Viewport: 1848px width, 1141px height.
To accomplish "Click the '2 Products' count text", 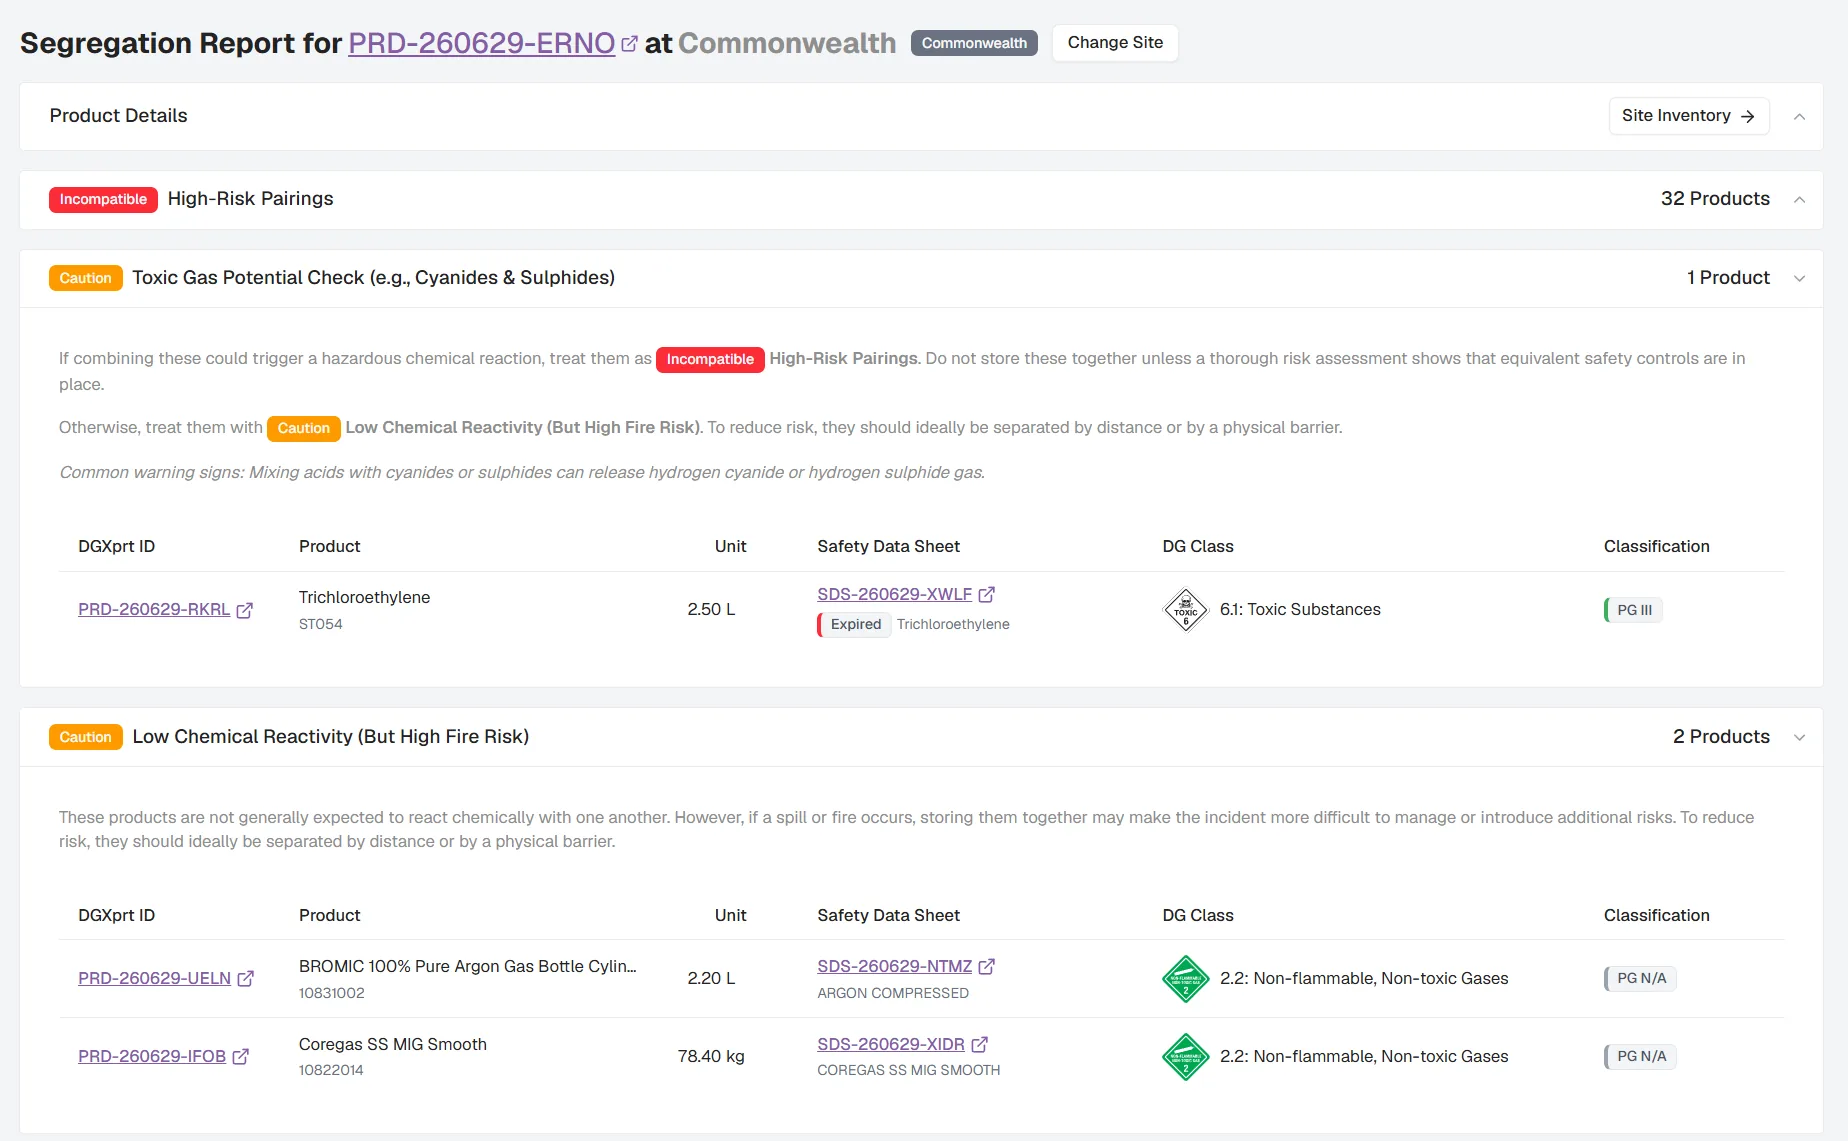I will click(x=1721, y=736).
